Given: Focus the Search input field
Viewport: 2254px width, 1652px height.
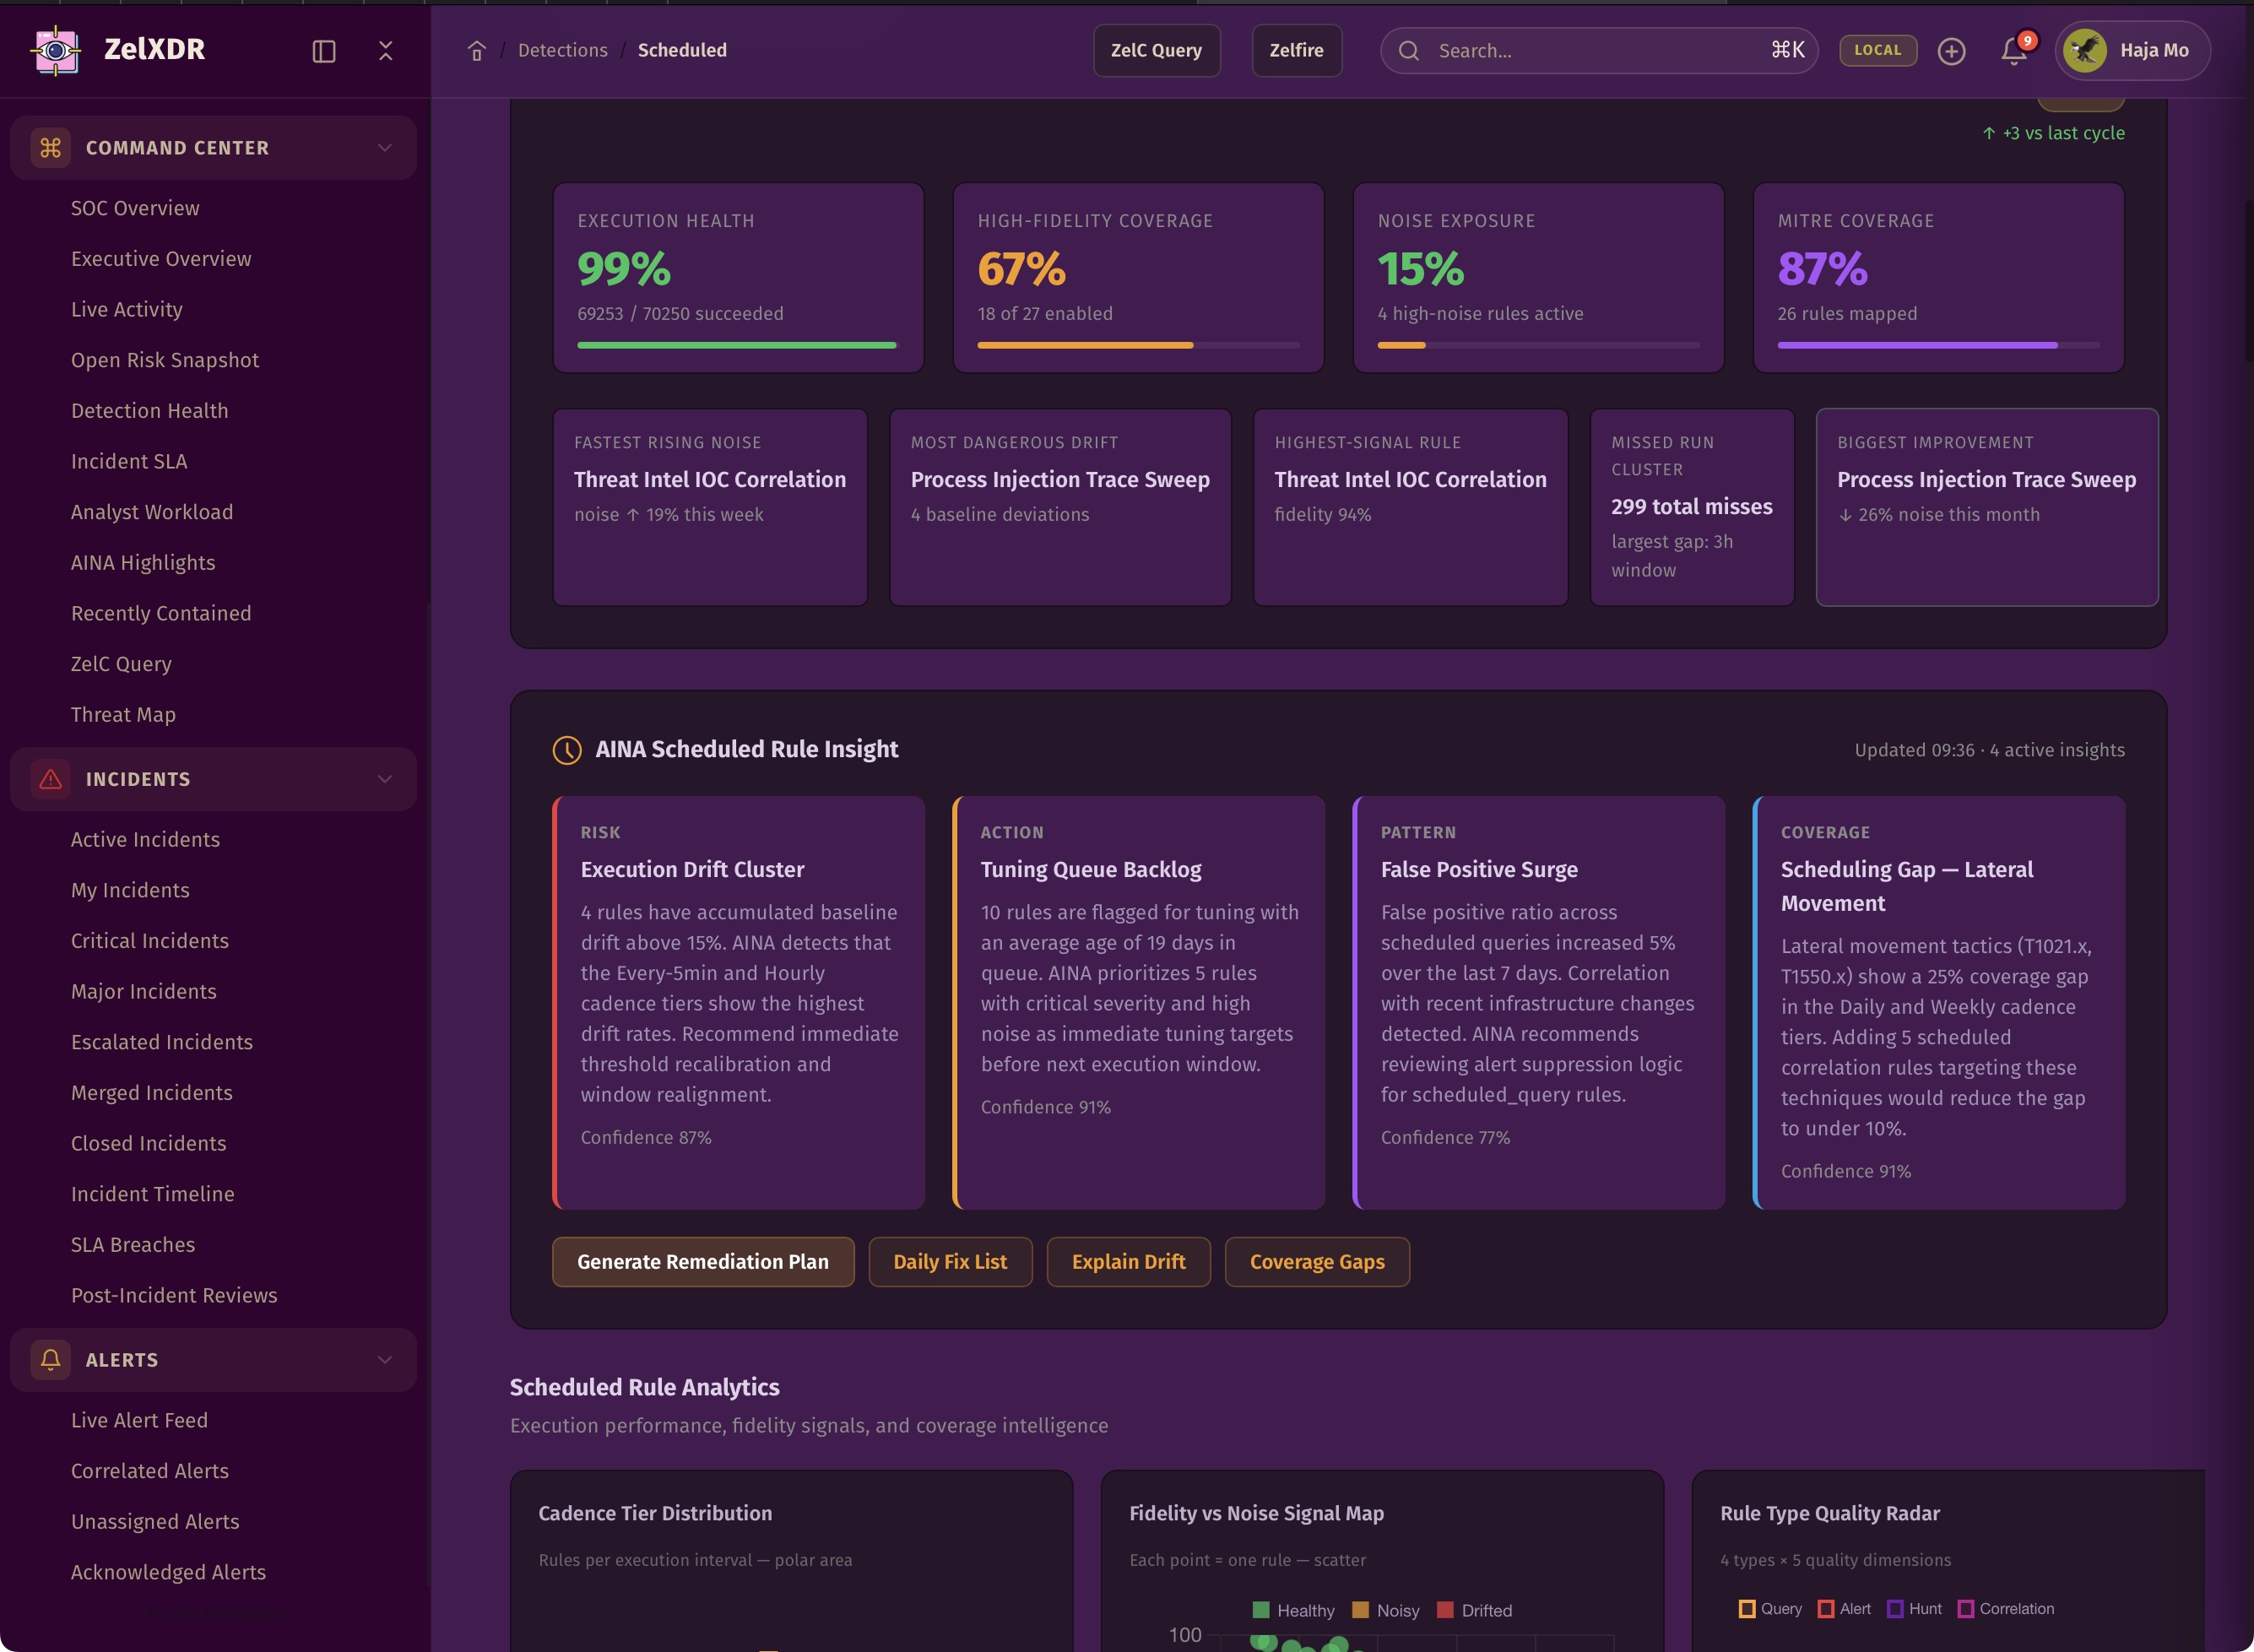Looking at the screenshot, I should [1598, 51].
